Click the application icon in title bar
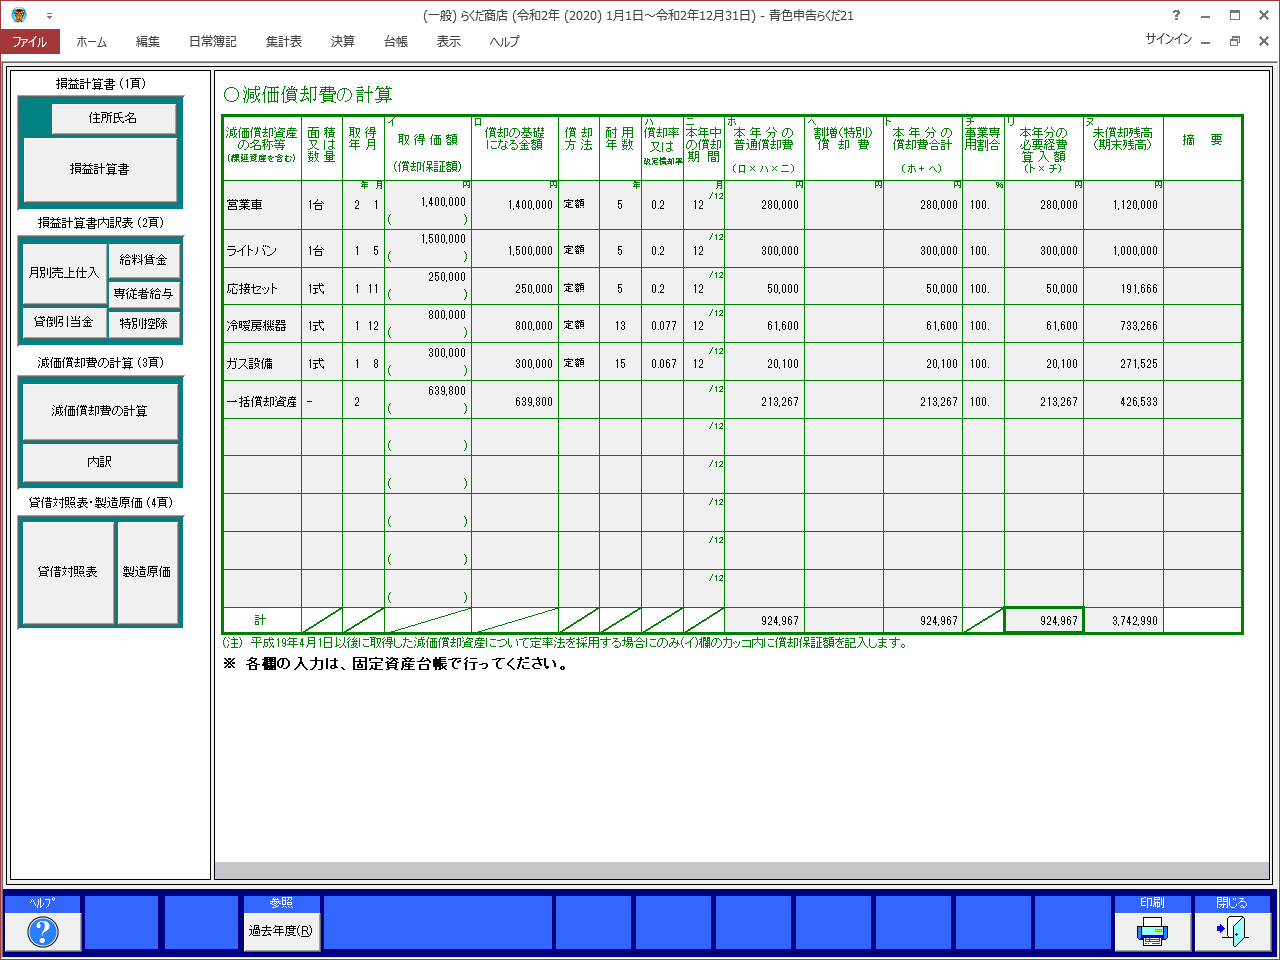Screen dimensions: 1280x960 click(x=19, y=15)
